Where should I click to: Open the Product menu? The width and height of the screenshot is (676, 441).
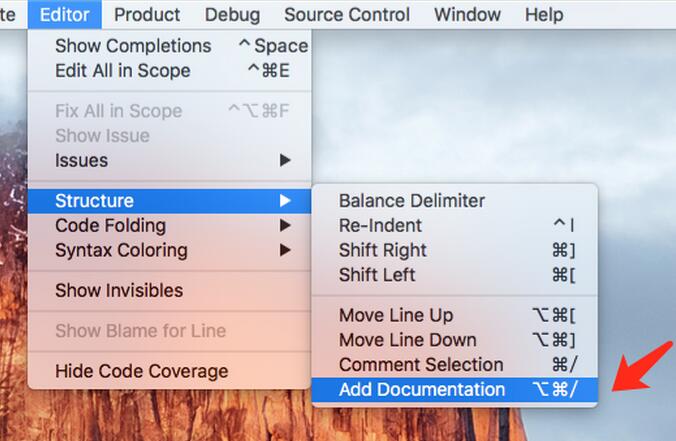click(147, 15)
